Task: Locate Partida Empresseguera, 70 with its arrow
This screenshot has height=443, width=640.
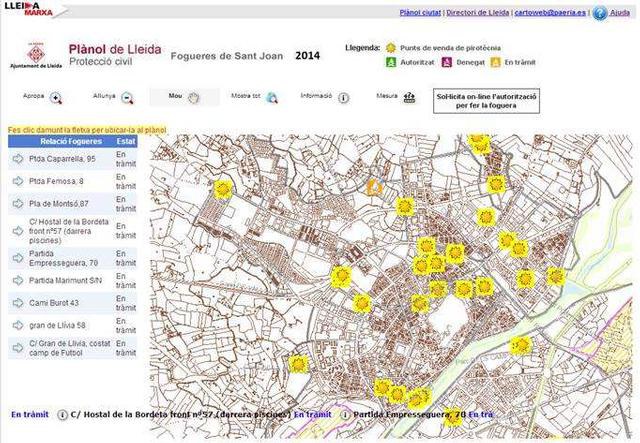Action: [x=17, y=259]
